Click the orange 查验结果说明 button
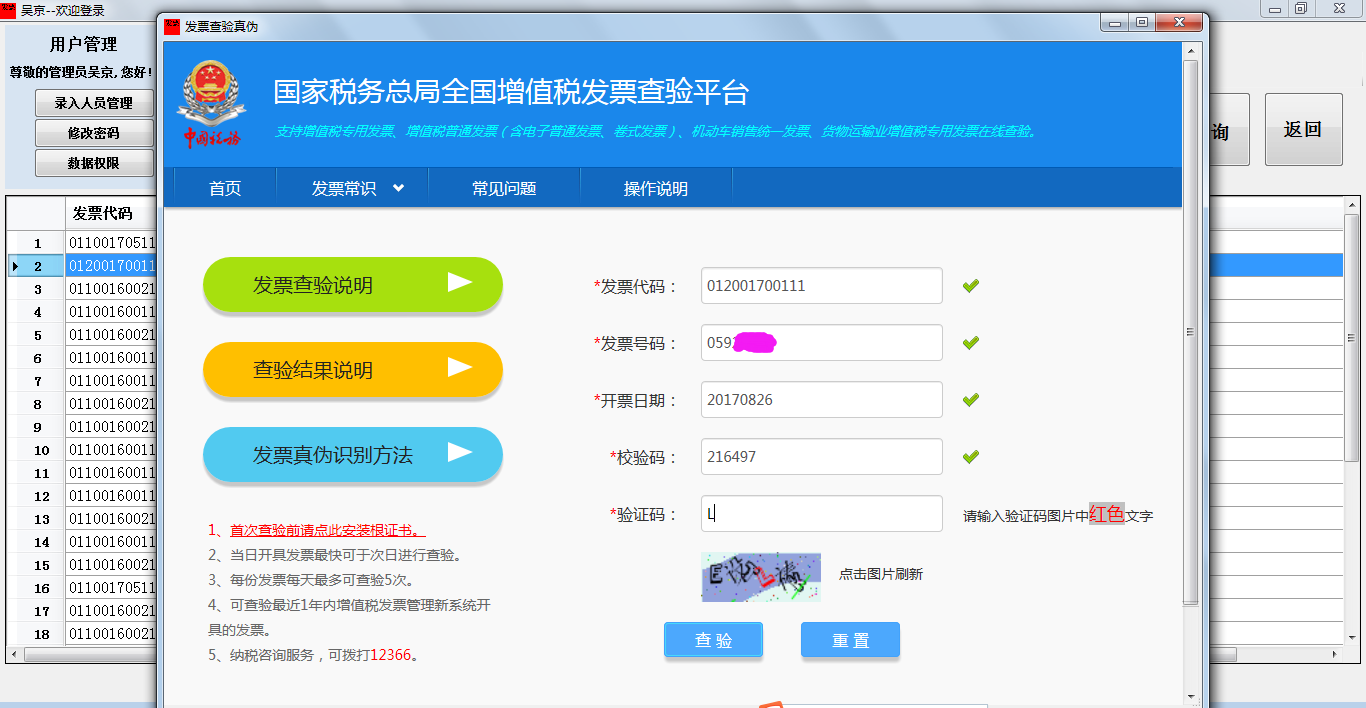The width and height of the screenshot is (1366, 708). (353, 370)
